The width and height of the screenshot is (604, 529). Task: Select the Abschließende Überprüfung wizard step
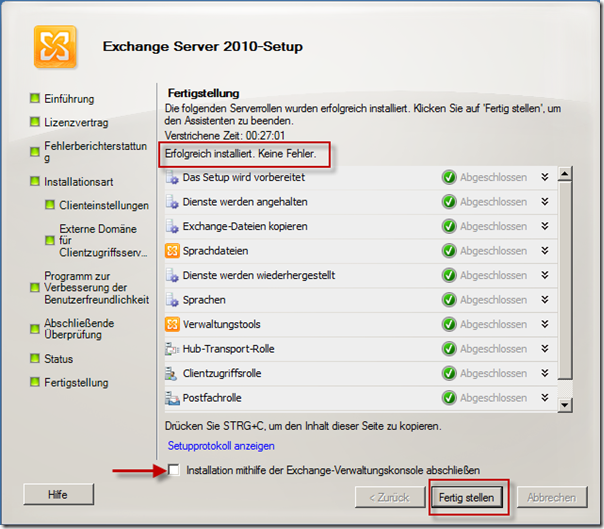[79, 329]
